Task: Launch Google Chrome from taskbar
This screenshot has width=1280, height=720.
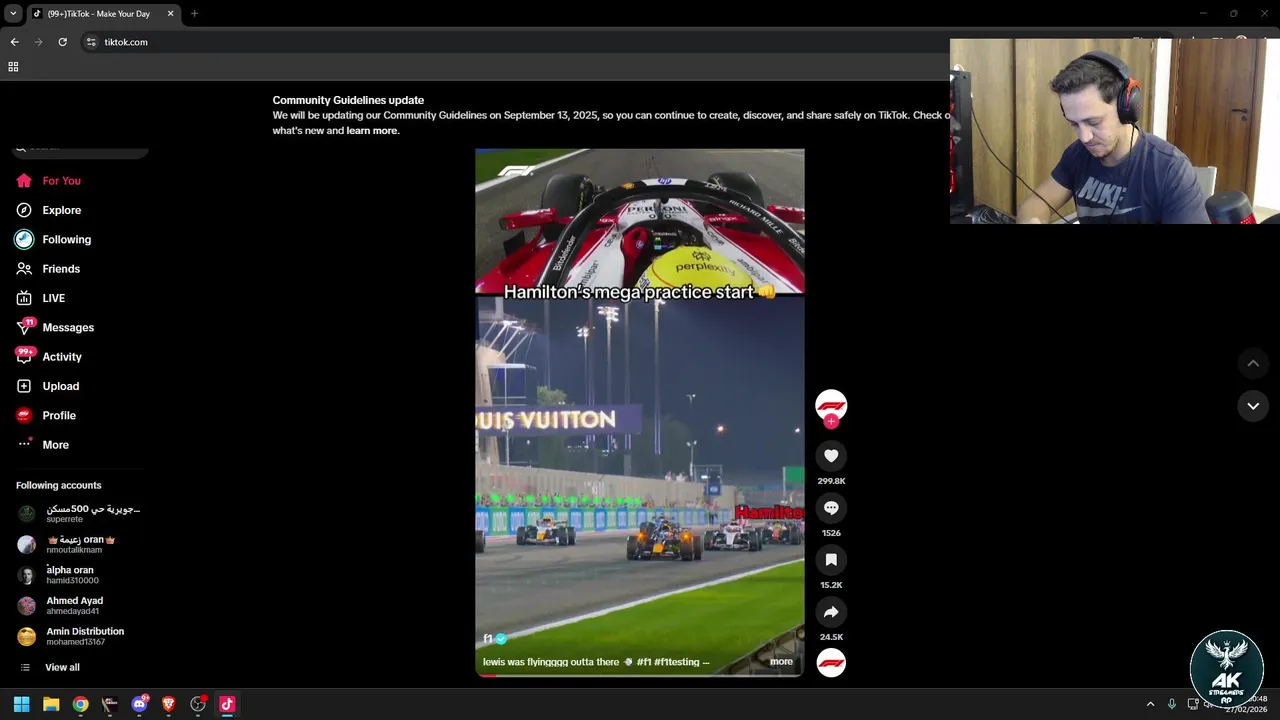Action: pos(80,704)
